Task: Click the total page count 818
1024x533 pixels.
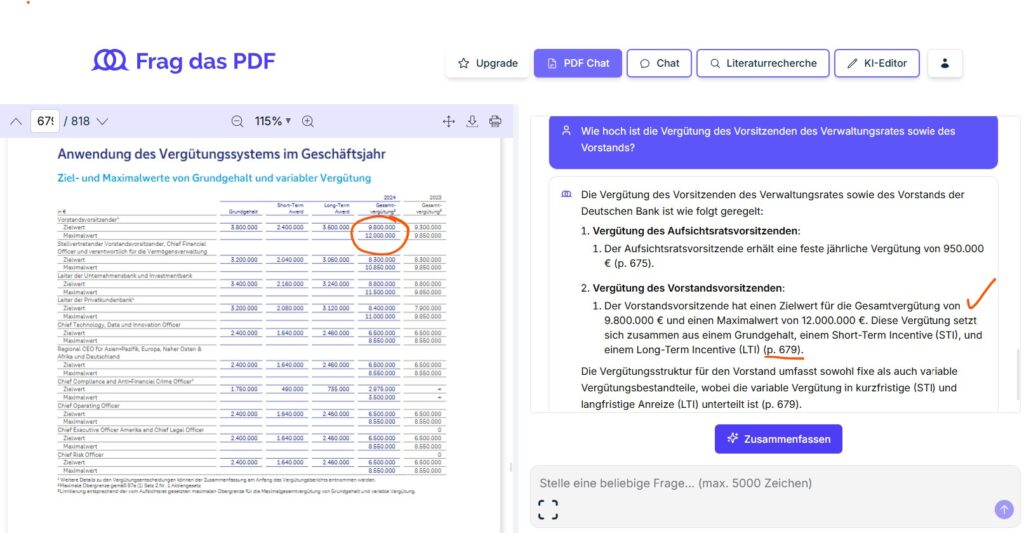Action: [x=80, y=121]
